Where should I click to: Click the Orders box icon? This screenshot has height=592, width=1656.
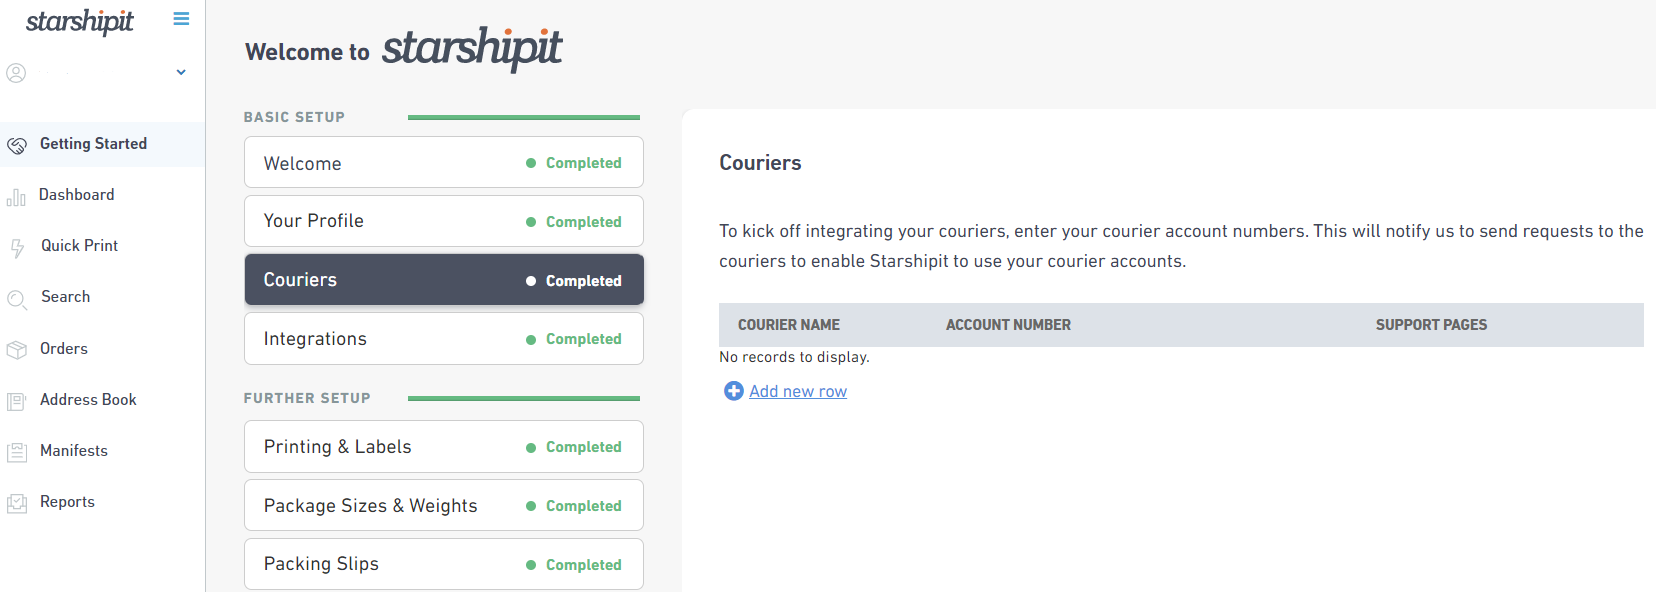pos(17,350)
